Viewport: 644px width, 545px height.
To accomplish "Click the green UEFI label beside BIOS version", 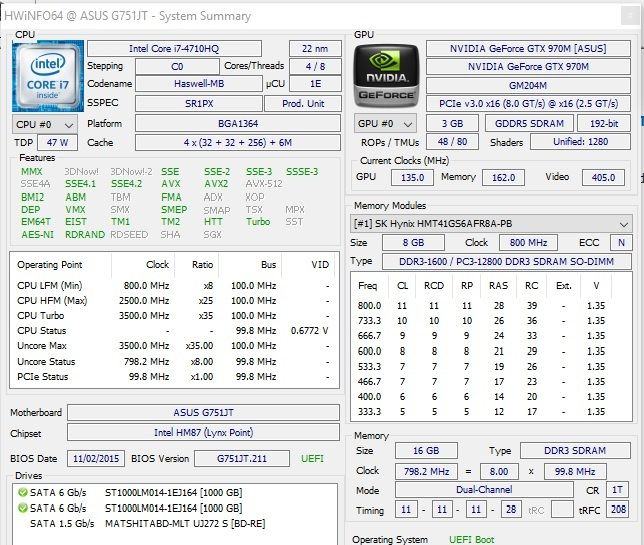I will [x=312, y=458].
